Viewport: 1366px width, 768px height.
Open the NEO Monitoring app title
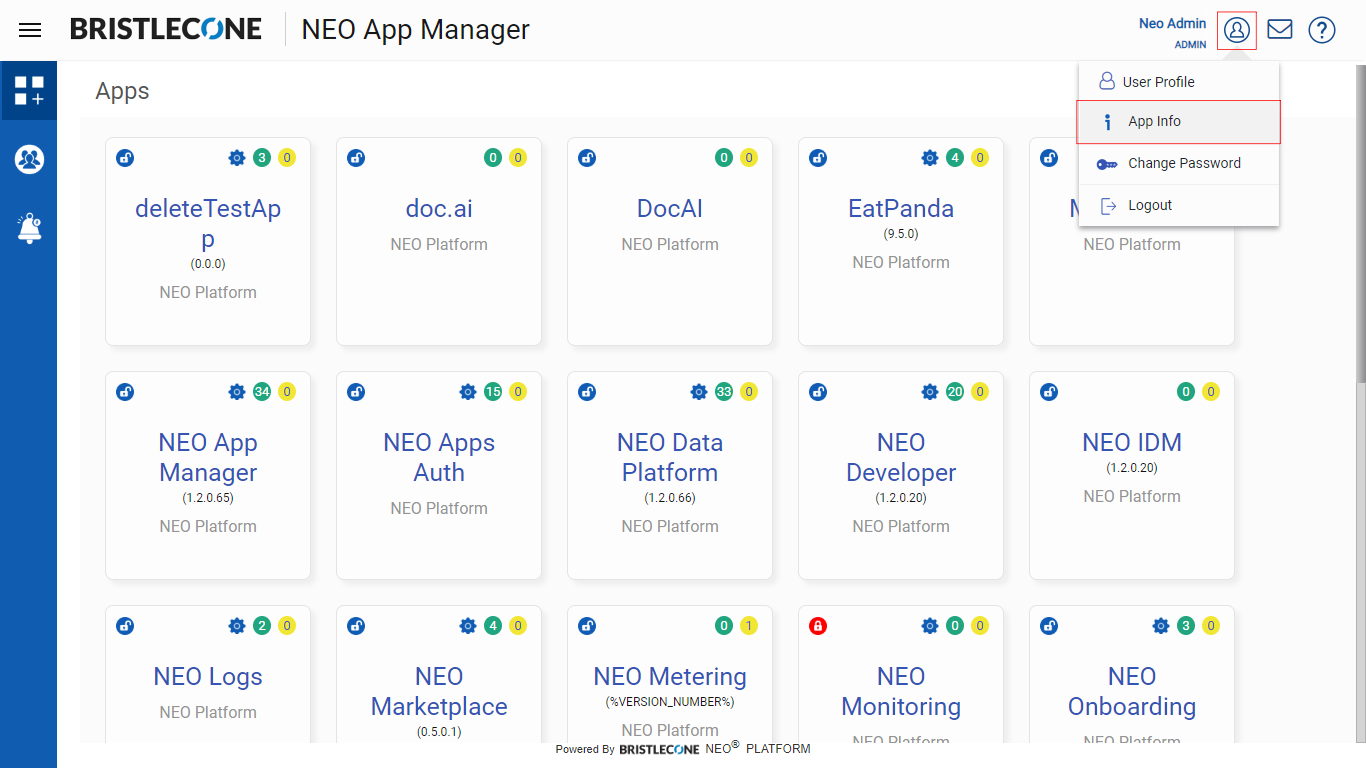(901, 692)
